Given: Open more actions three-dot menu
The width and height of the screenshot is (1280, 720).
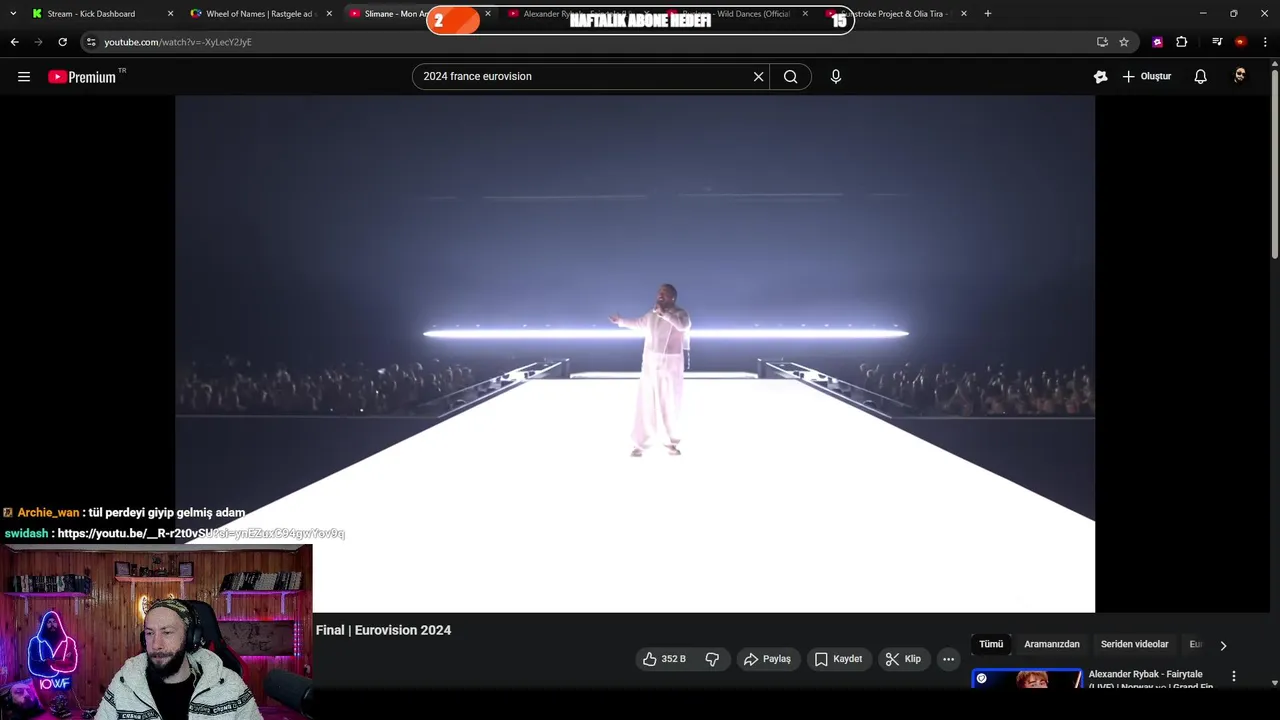Looking at the screenshot, I should 948,659.
